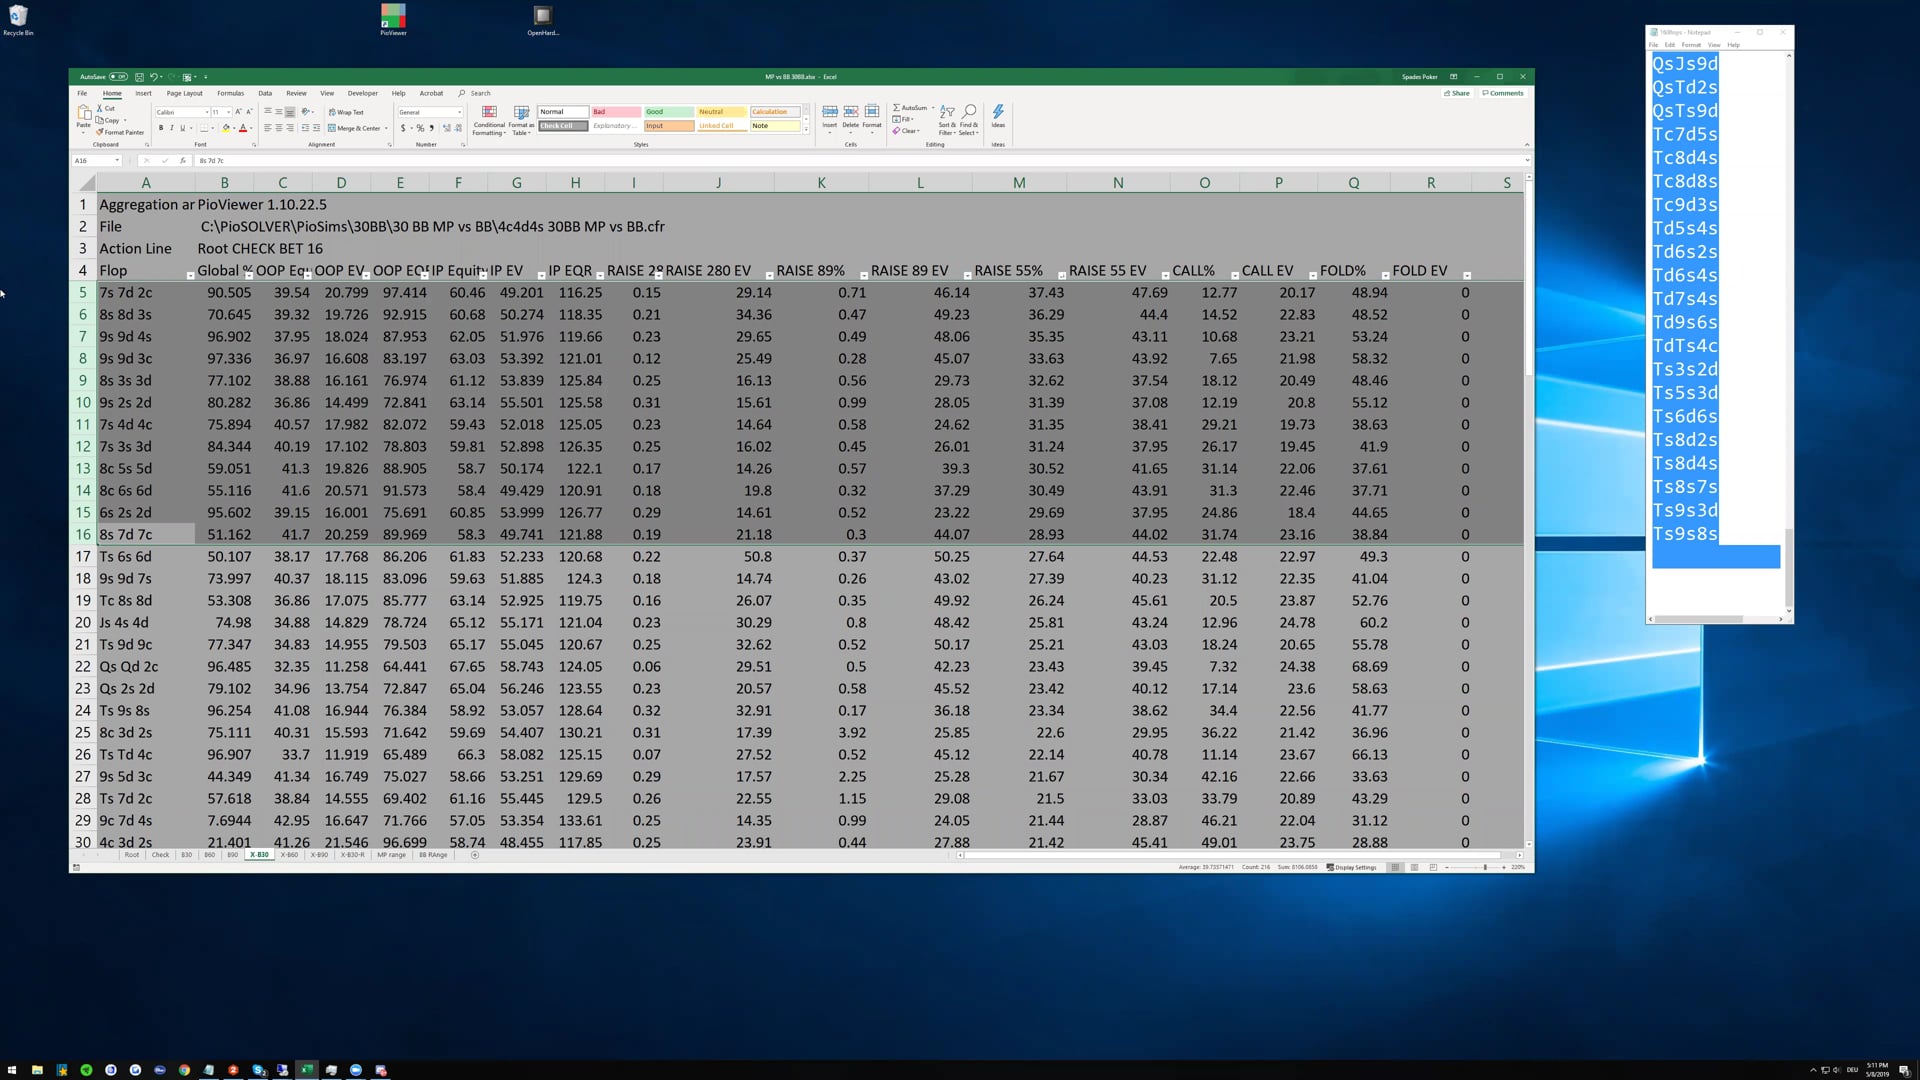
Task: Open Format as Table gallery
Action: pos(521,121)
